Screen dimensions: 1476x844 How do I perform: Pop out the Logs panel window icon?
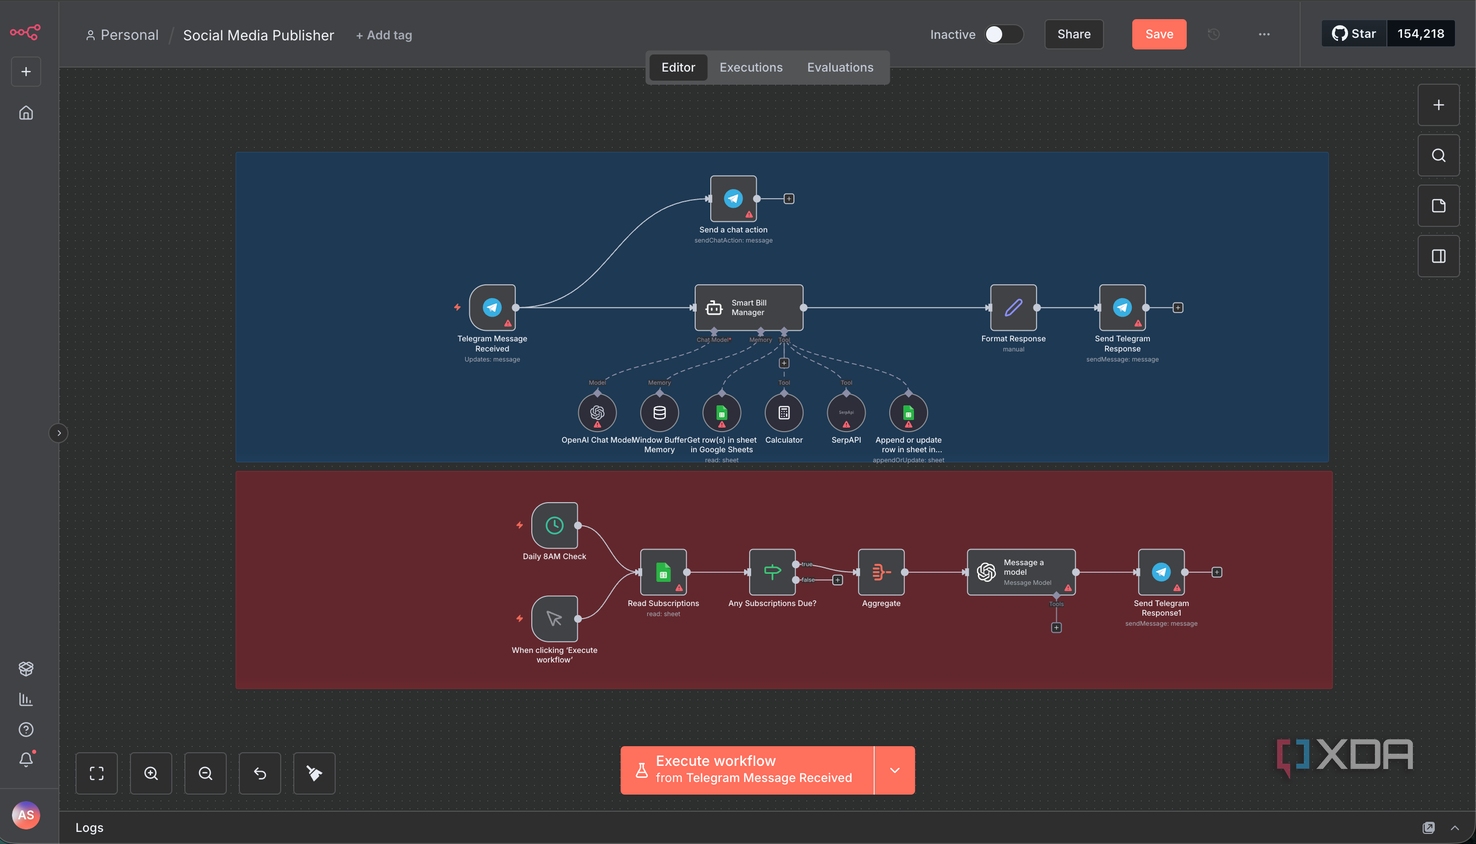tap(1428, 828)
